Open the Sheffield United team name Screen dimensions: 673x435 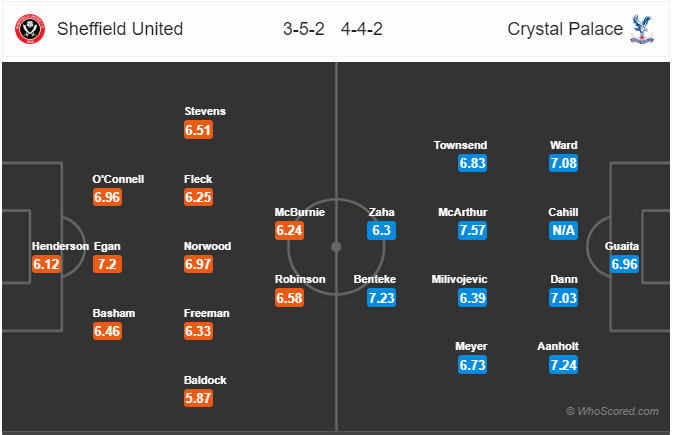pos(120,29)
